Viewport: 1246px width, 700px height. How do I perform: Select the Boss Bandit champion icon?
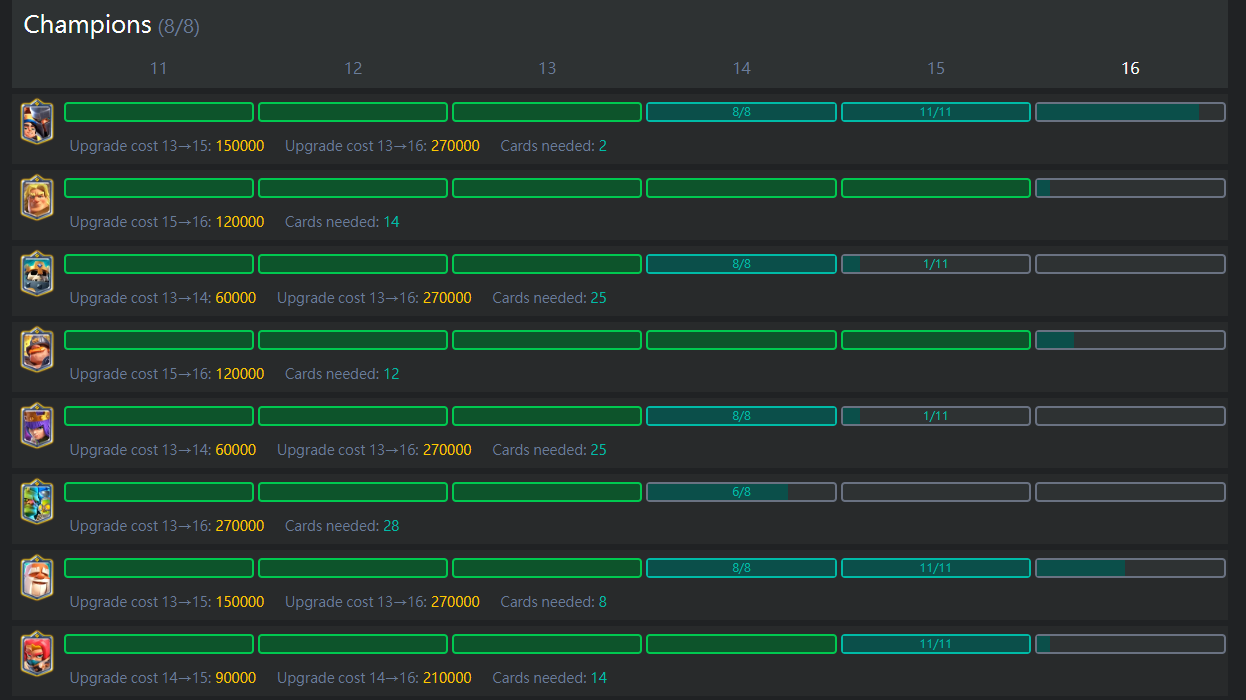click(x=37, y=654)
